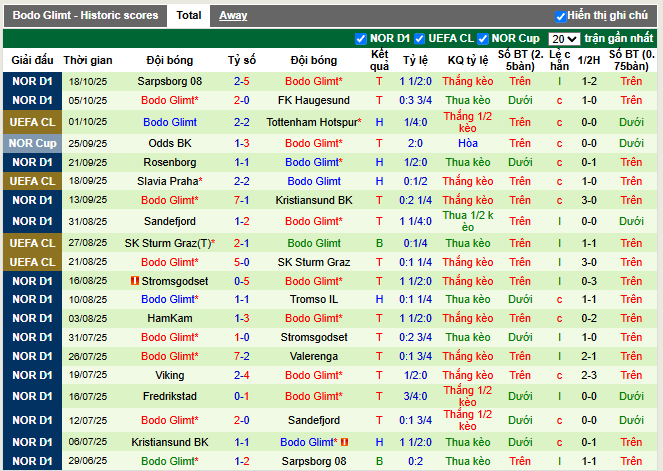Open the Sarpsborg 08 team link on 18/10/25

pos(169,81)
